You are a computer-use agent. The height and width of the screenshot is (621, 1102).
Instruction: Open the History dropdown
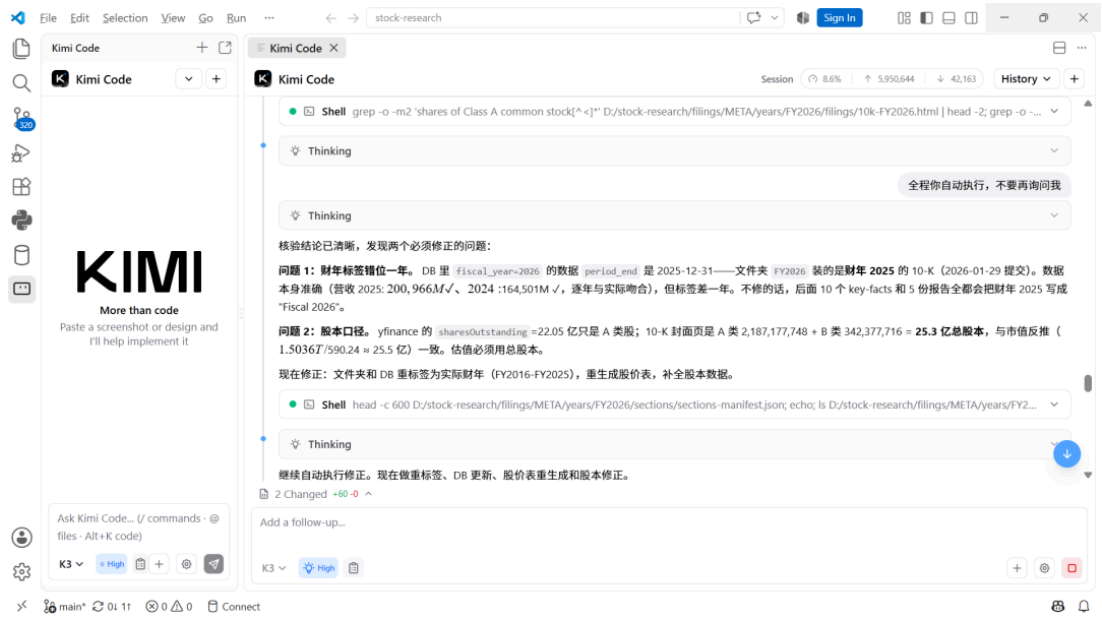coord(1025,79)
